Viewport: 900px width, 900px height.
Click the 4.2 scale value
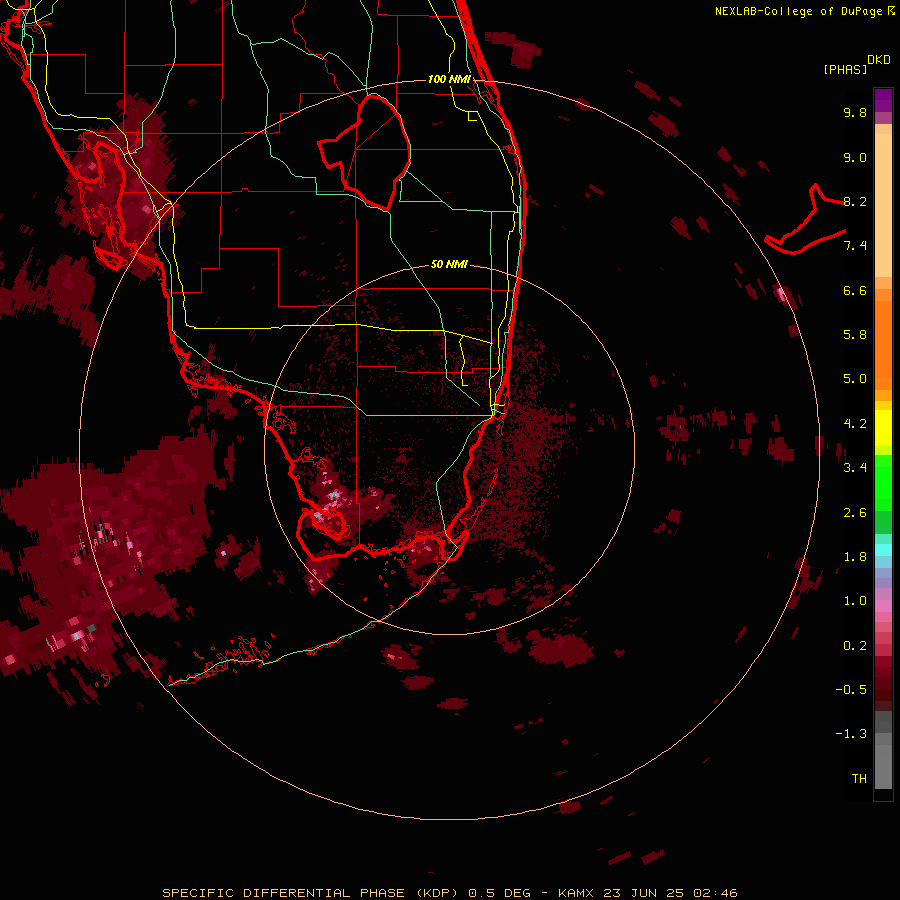click(x=855, y=424)
